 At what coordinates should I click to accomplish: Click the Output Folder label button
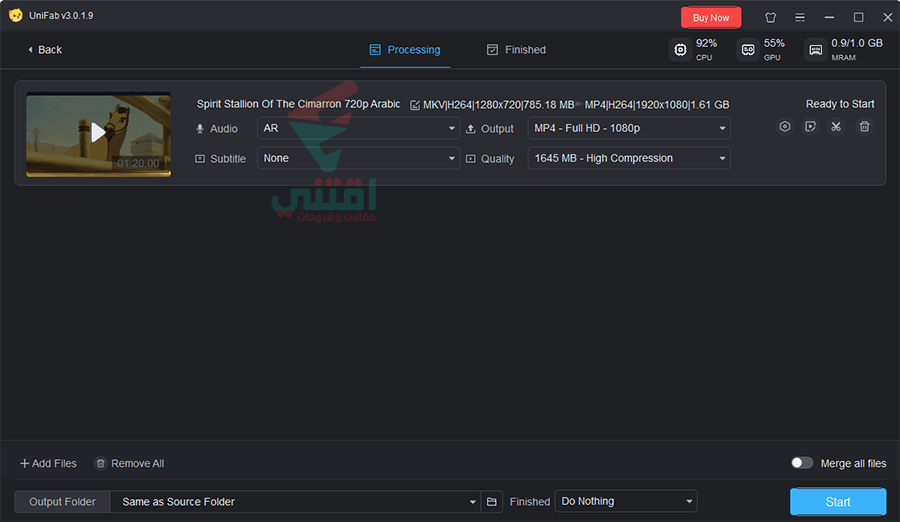[x=63, y=501]
